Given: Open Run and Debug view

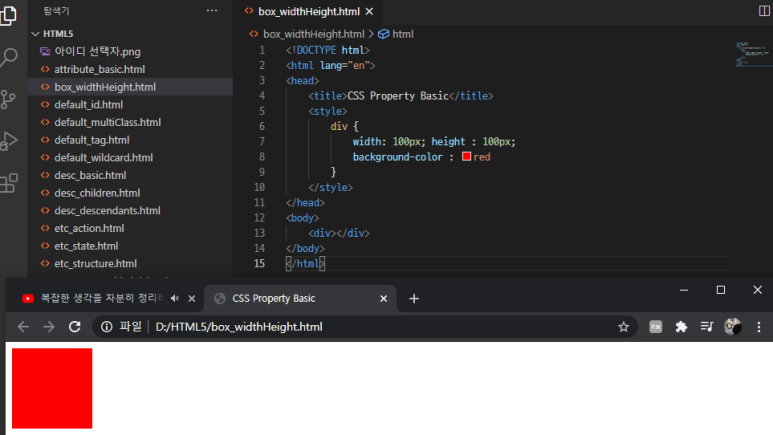Looking at the screenshot, I should click(8, 141).
